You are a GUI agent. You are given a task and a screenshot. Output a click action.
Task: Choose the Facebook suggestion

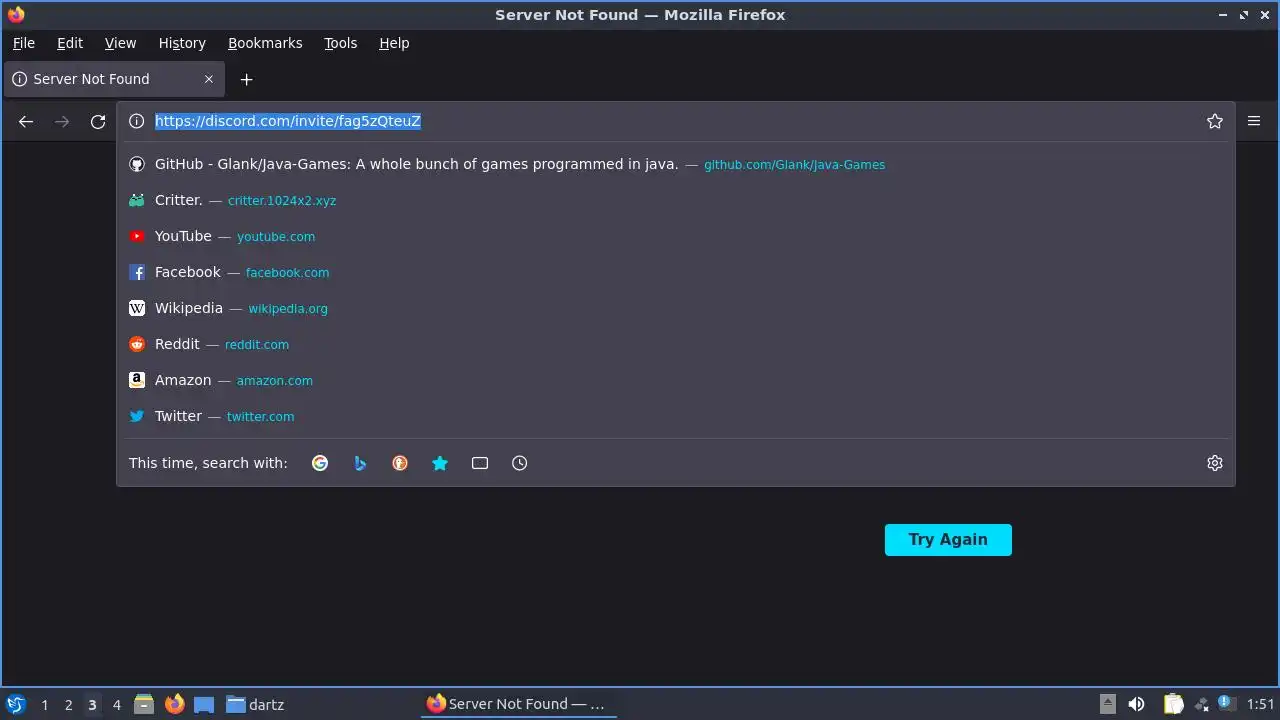(x=678, y=272)
